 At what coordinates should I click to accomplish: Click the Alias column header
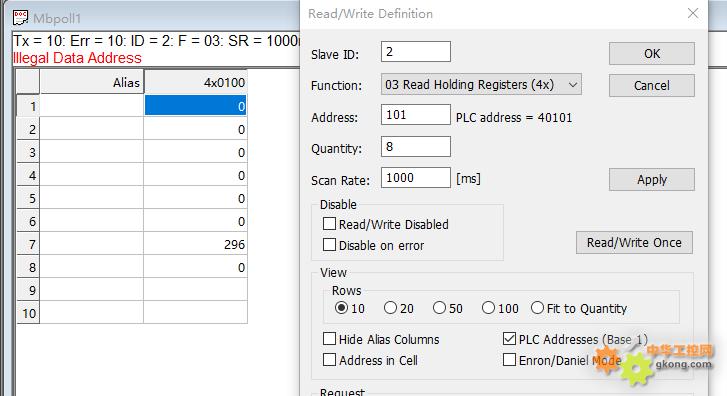point(92,83)
